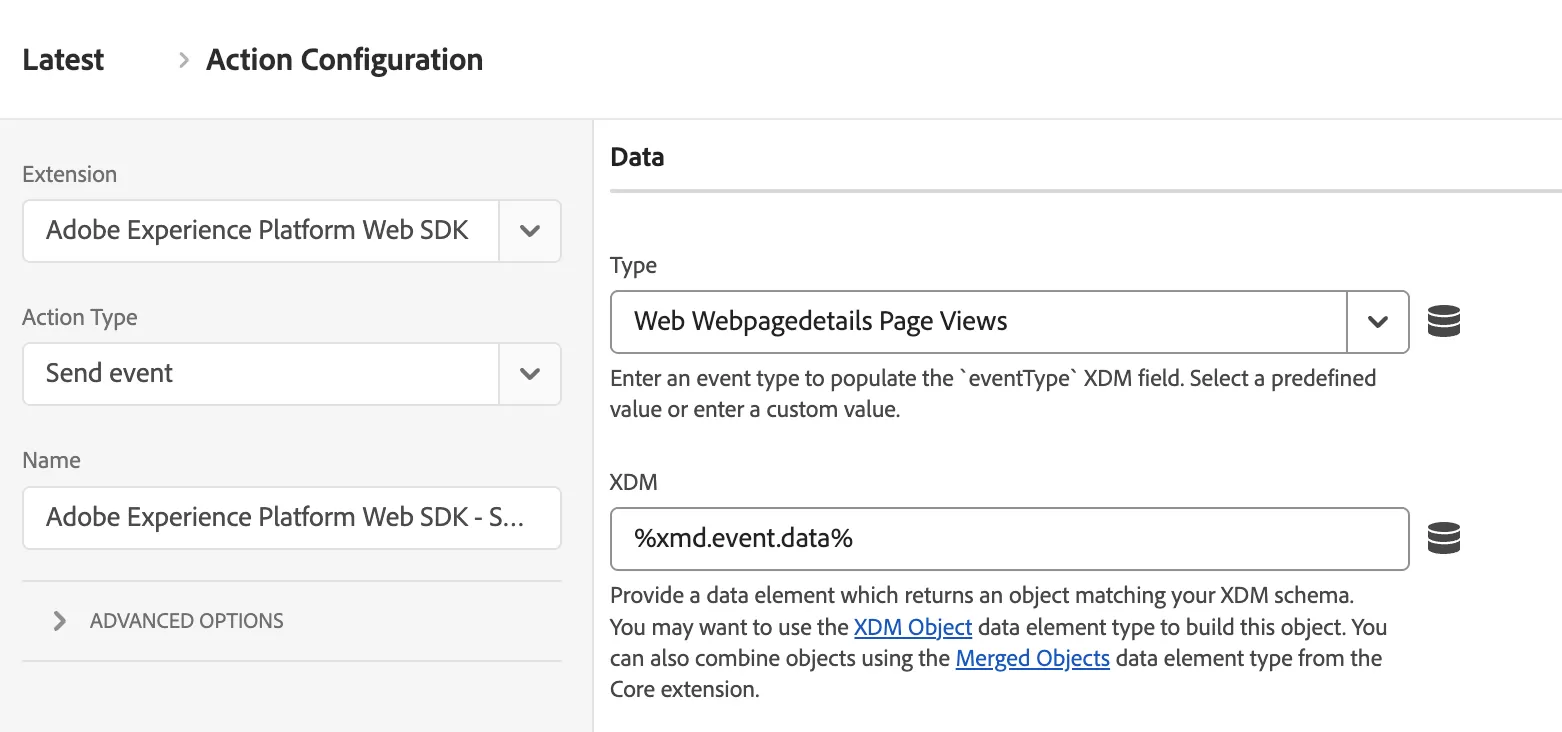Click the Action Type field label

tap(80, 318)
